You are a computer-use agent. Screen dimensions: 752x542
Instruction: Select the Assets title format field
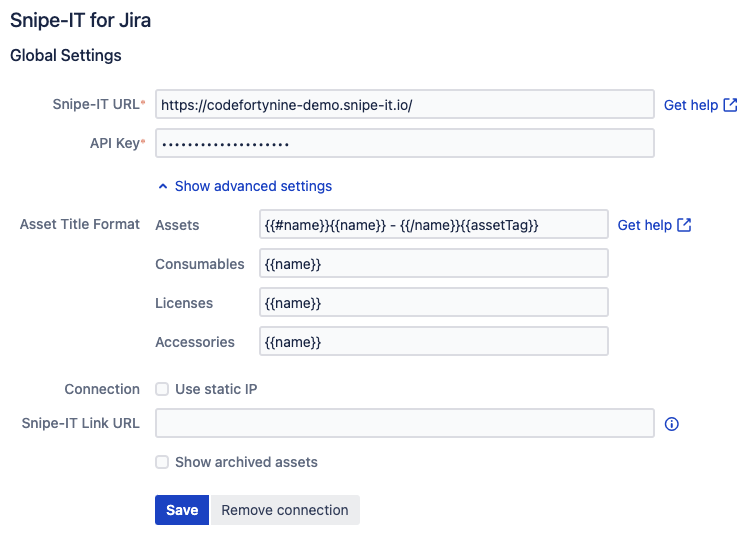[x=432, y=225]
